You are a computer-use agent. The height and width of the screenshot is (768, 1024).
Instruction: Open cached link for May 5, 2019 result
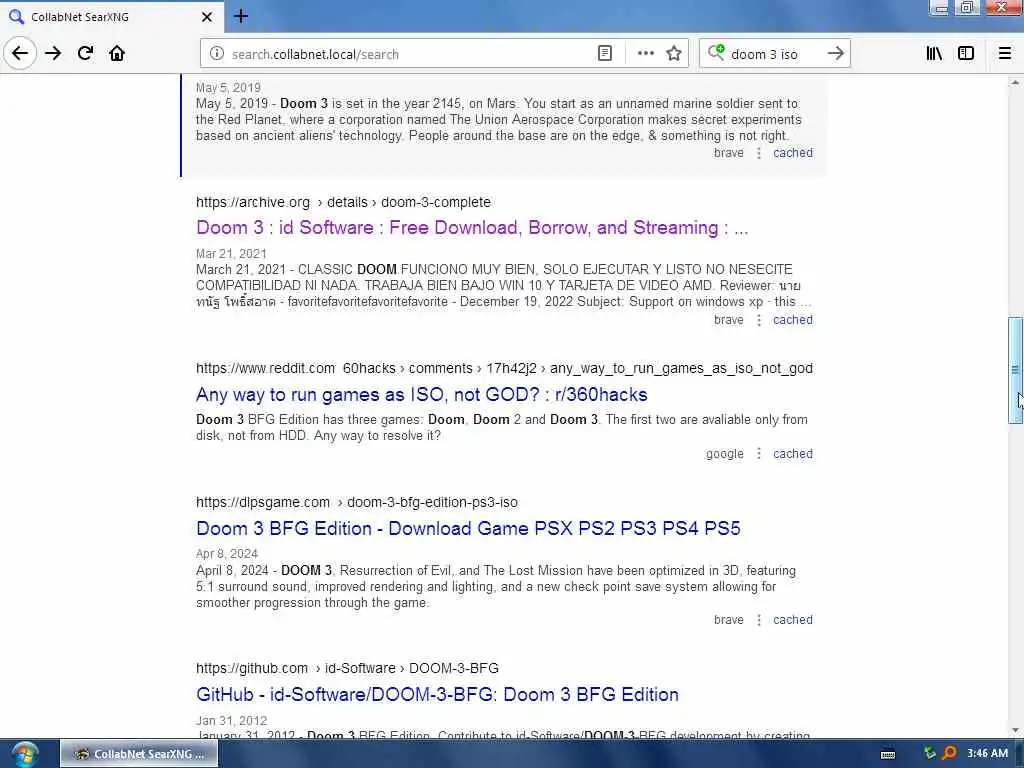tap(793, 153)
